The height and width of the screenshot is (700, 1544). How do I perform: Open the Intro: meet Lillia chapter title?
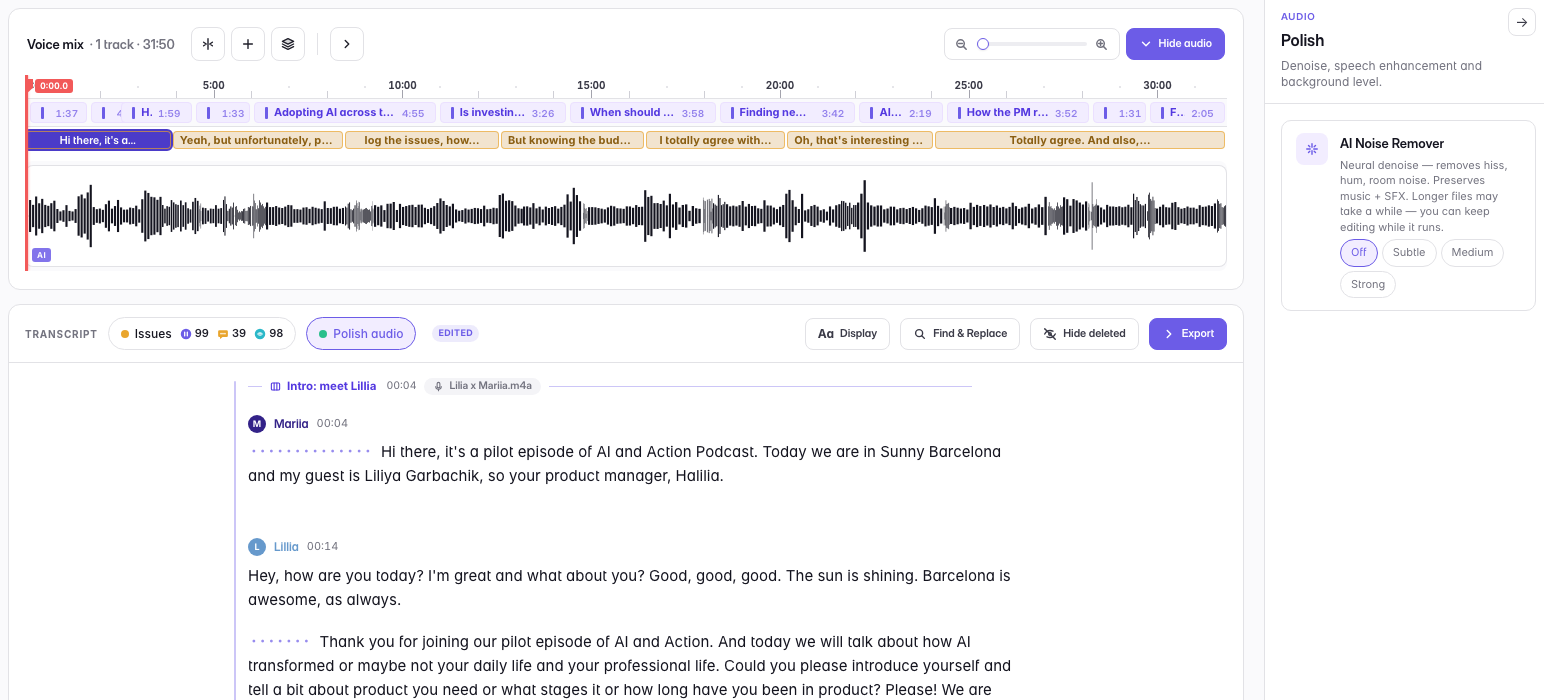point(331,386)
